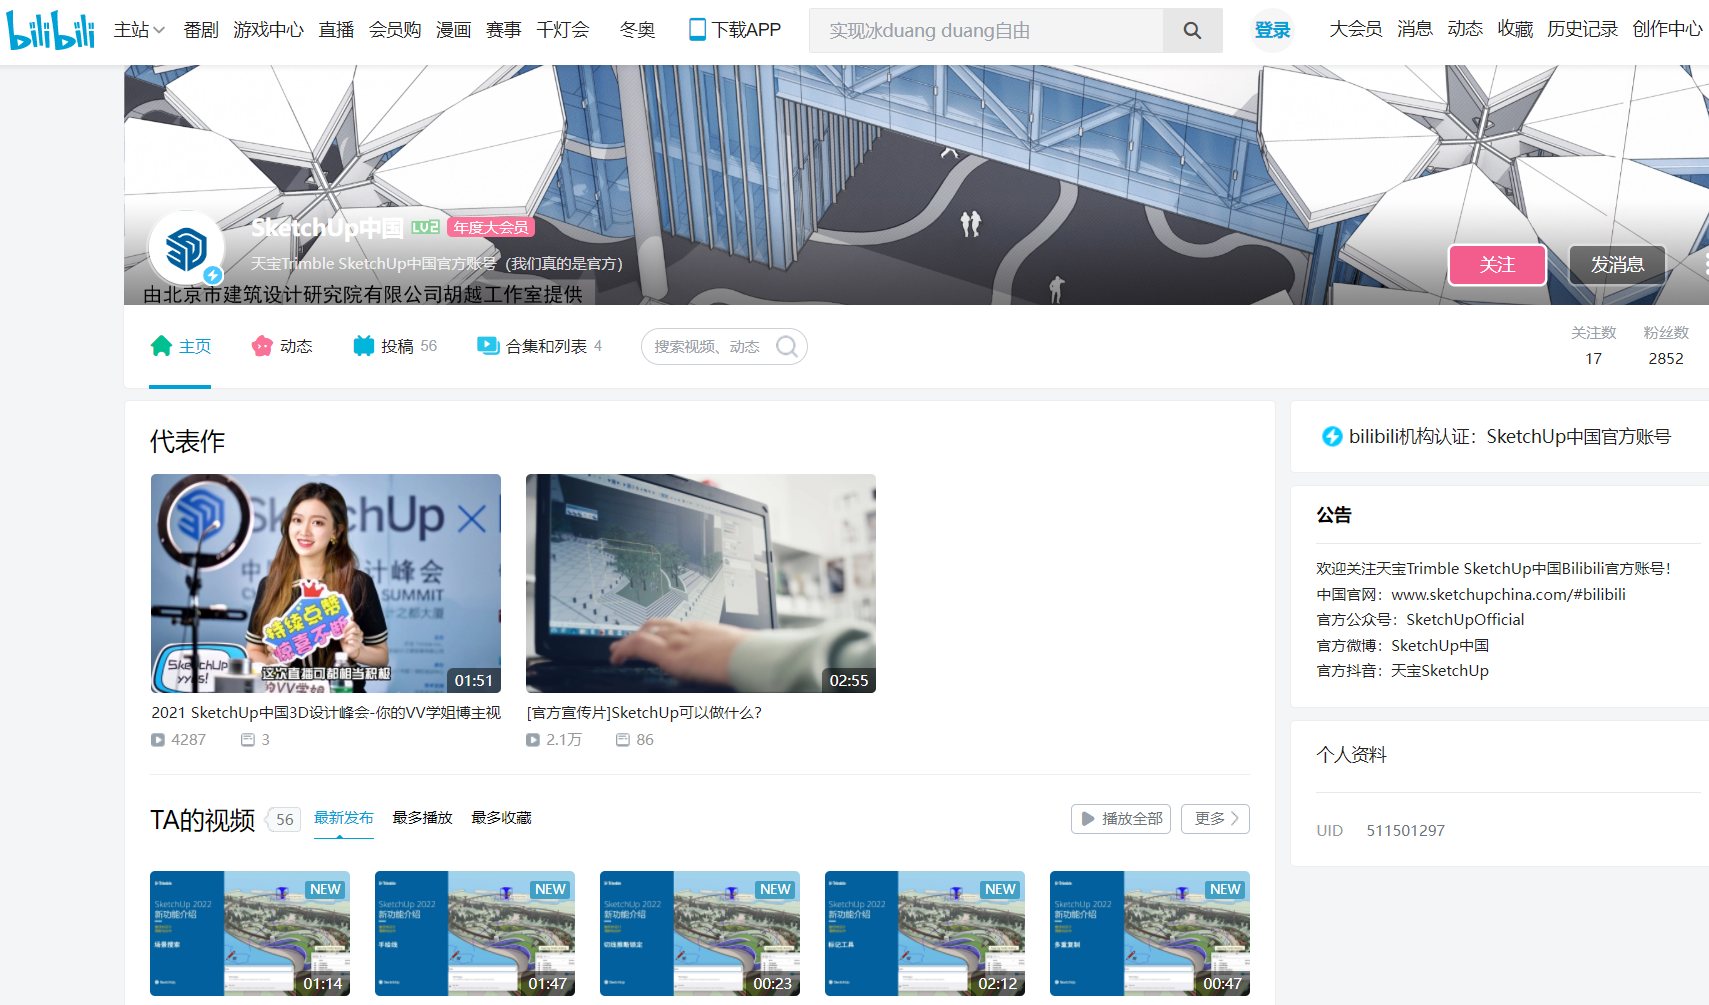Open 动态 in top navigation

[x=1465, y=29]
